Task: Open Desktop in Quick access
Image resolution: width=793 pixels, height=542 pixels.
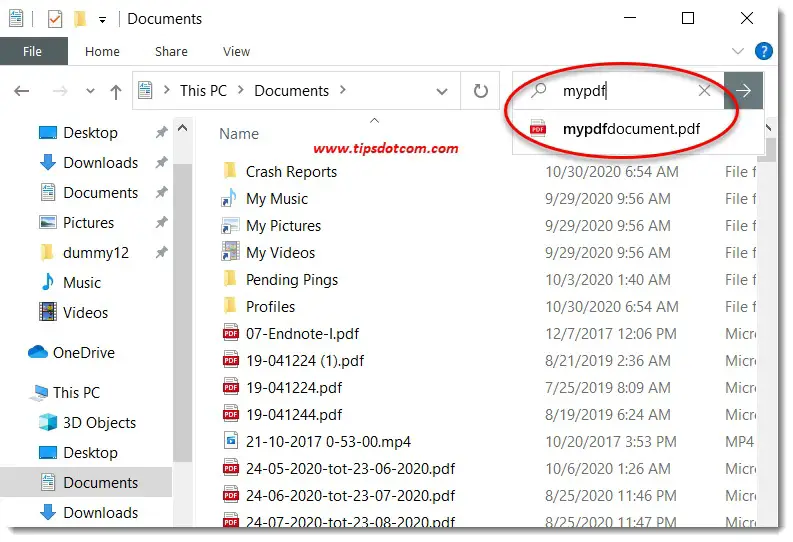Action: [x=90, y=133]
